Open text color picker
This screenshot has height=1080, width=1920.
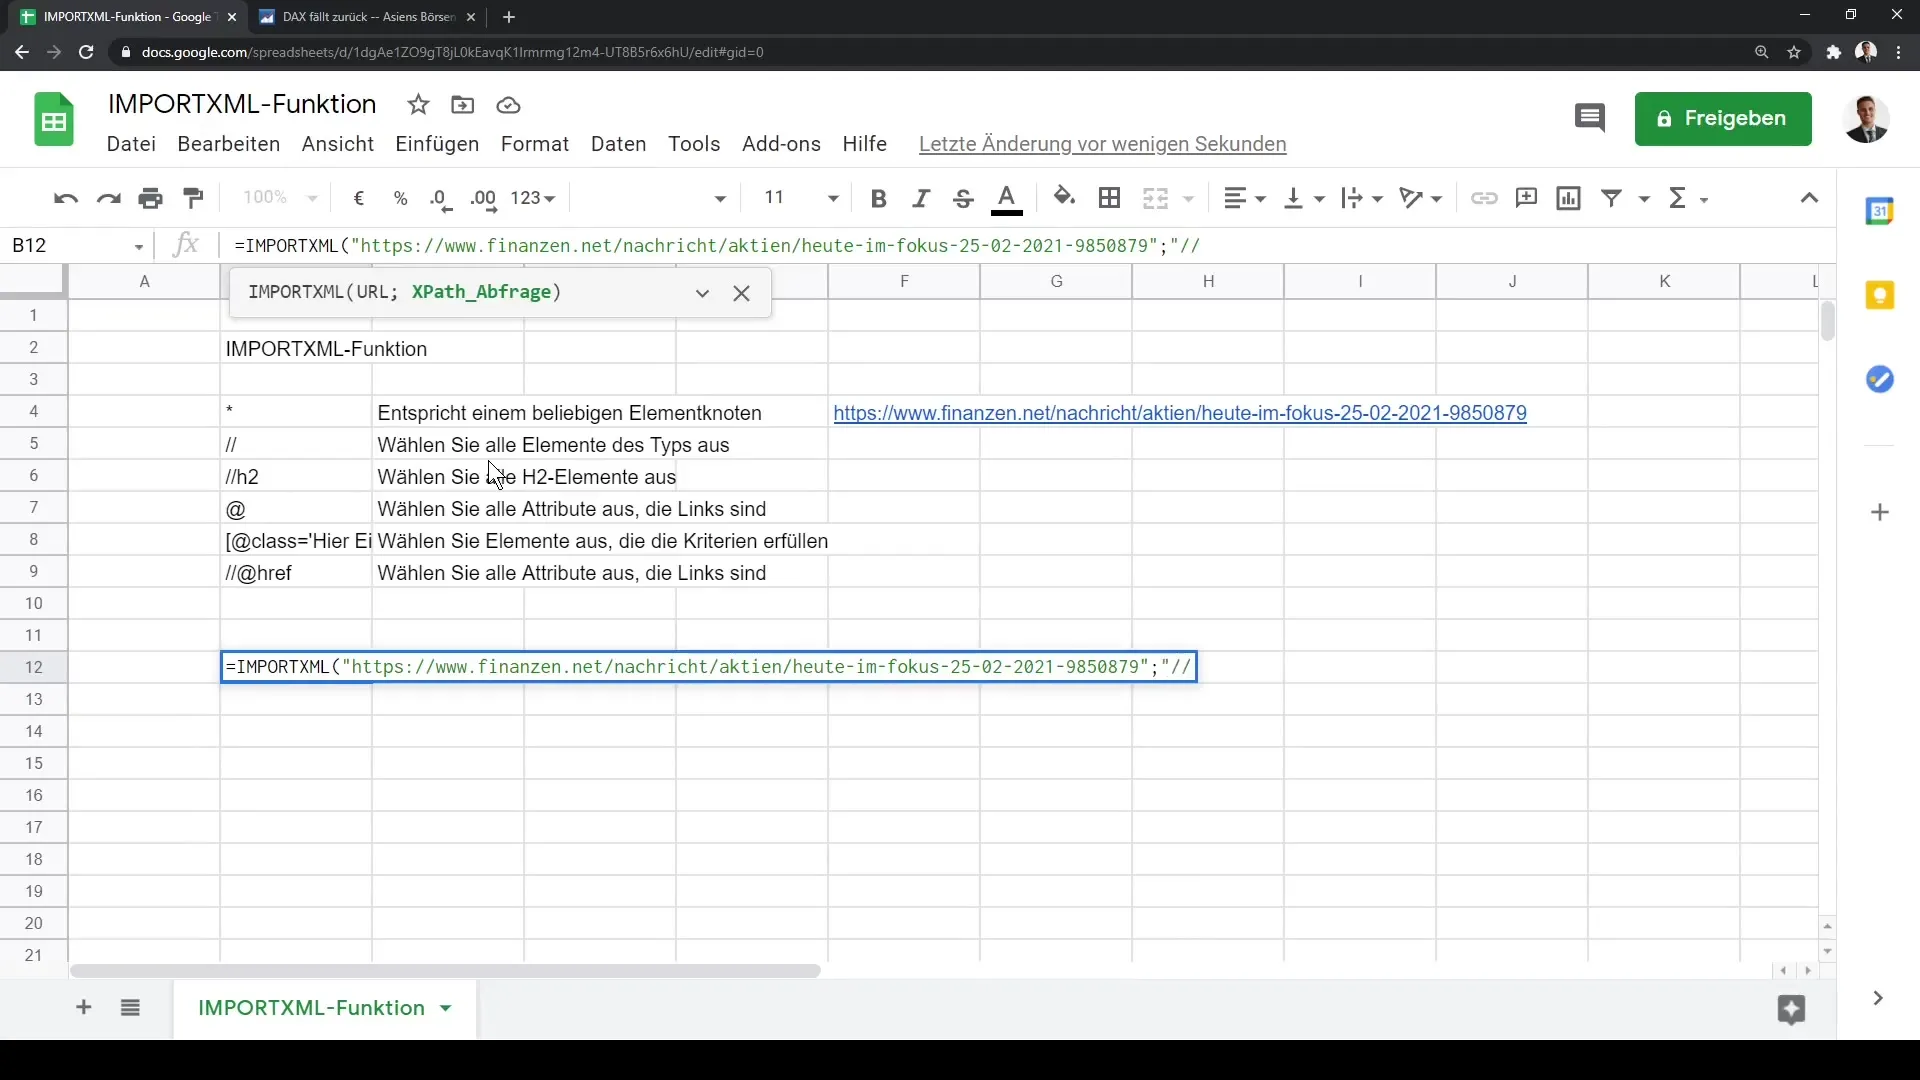coord(1007,198)
